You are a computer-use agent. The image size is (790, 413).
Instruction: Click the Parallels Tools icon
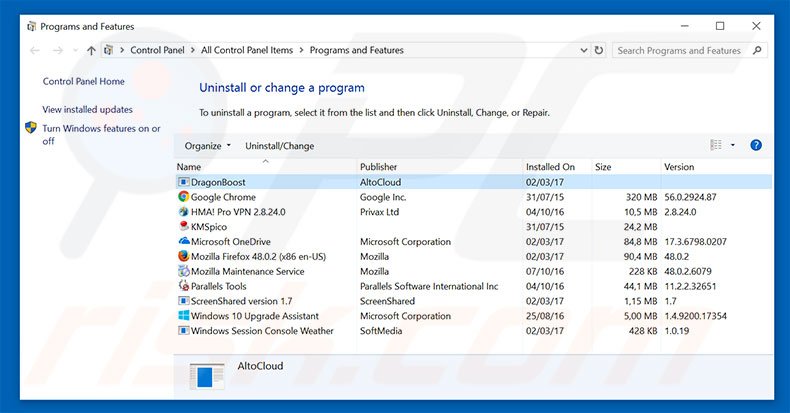(183, 286)
